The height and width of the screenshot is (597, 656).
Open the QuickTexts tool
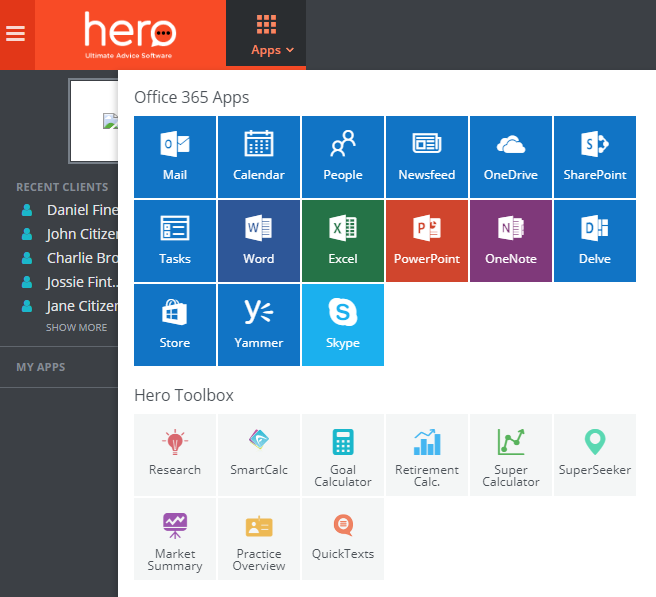click(343, 539)
